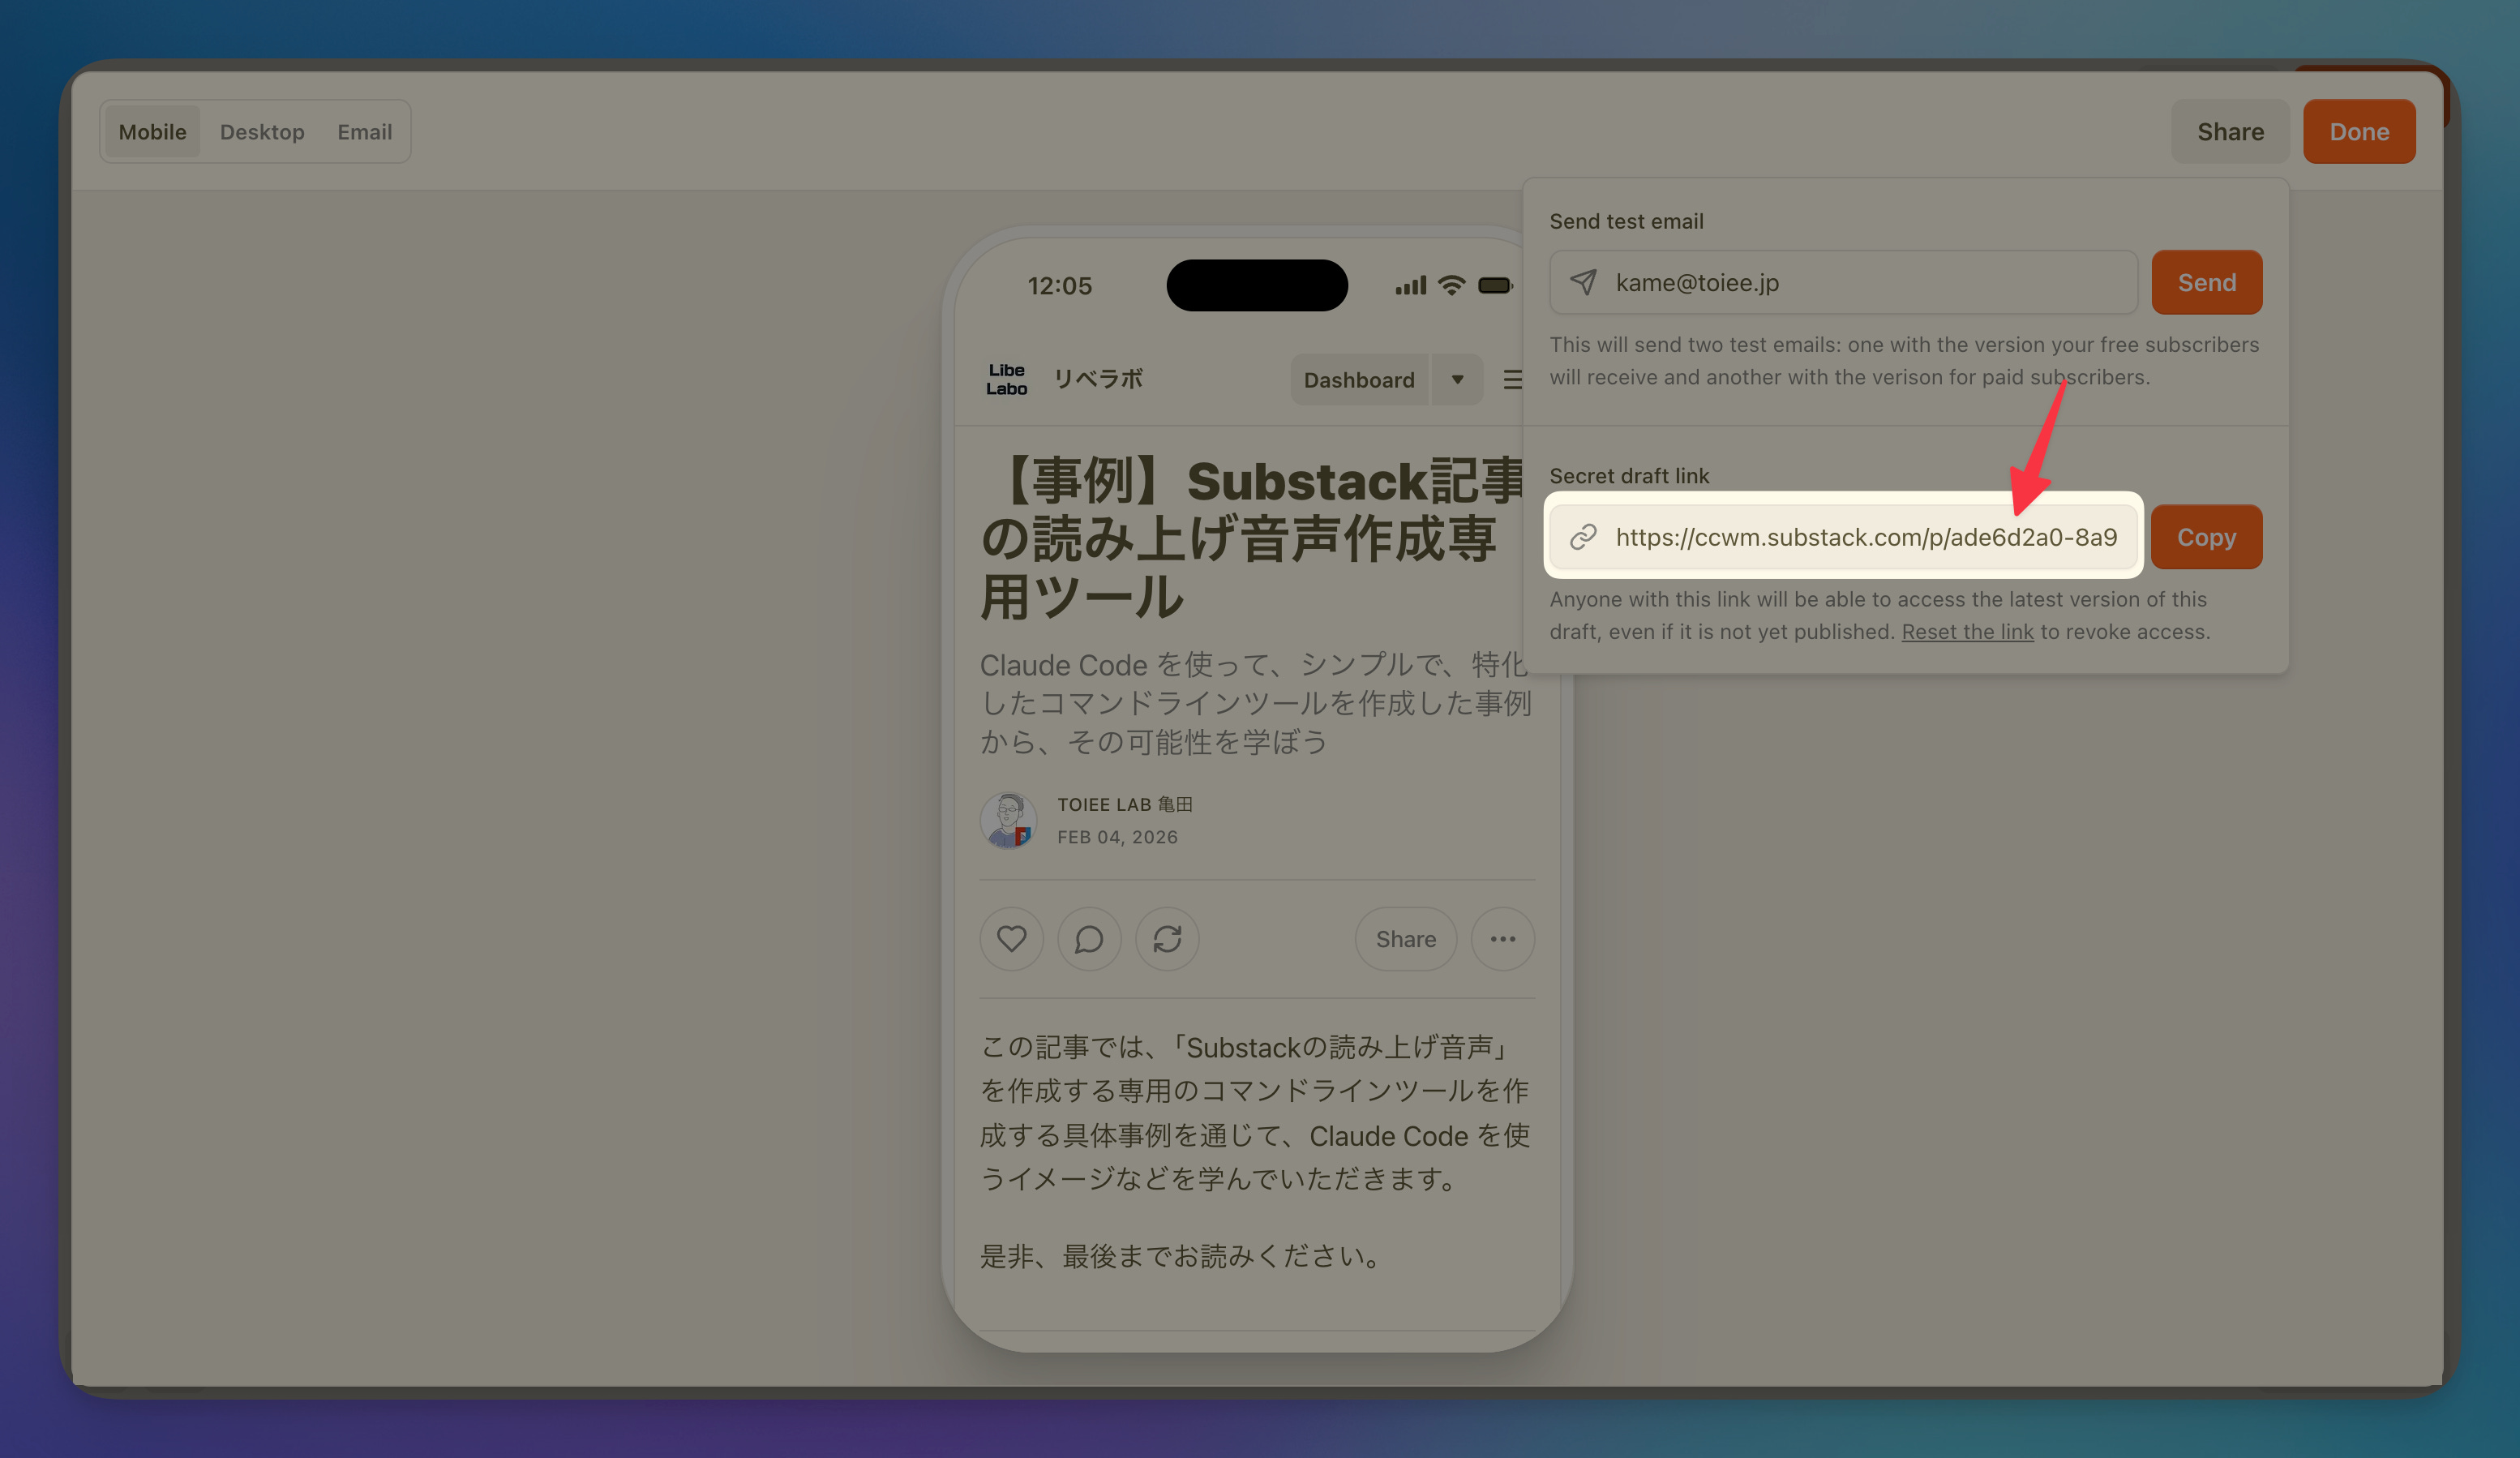
Task: Click the paper plane icon in email field
Action: point(1583,282)
